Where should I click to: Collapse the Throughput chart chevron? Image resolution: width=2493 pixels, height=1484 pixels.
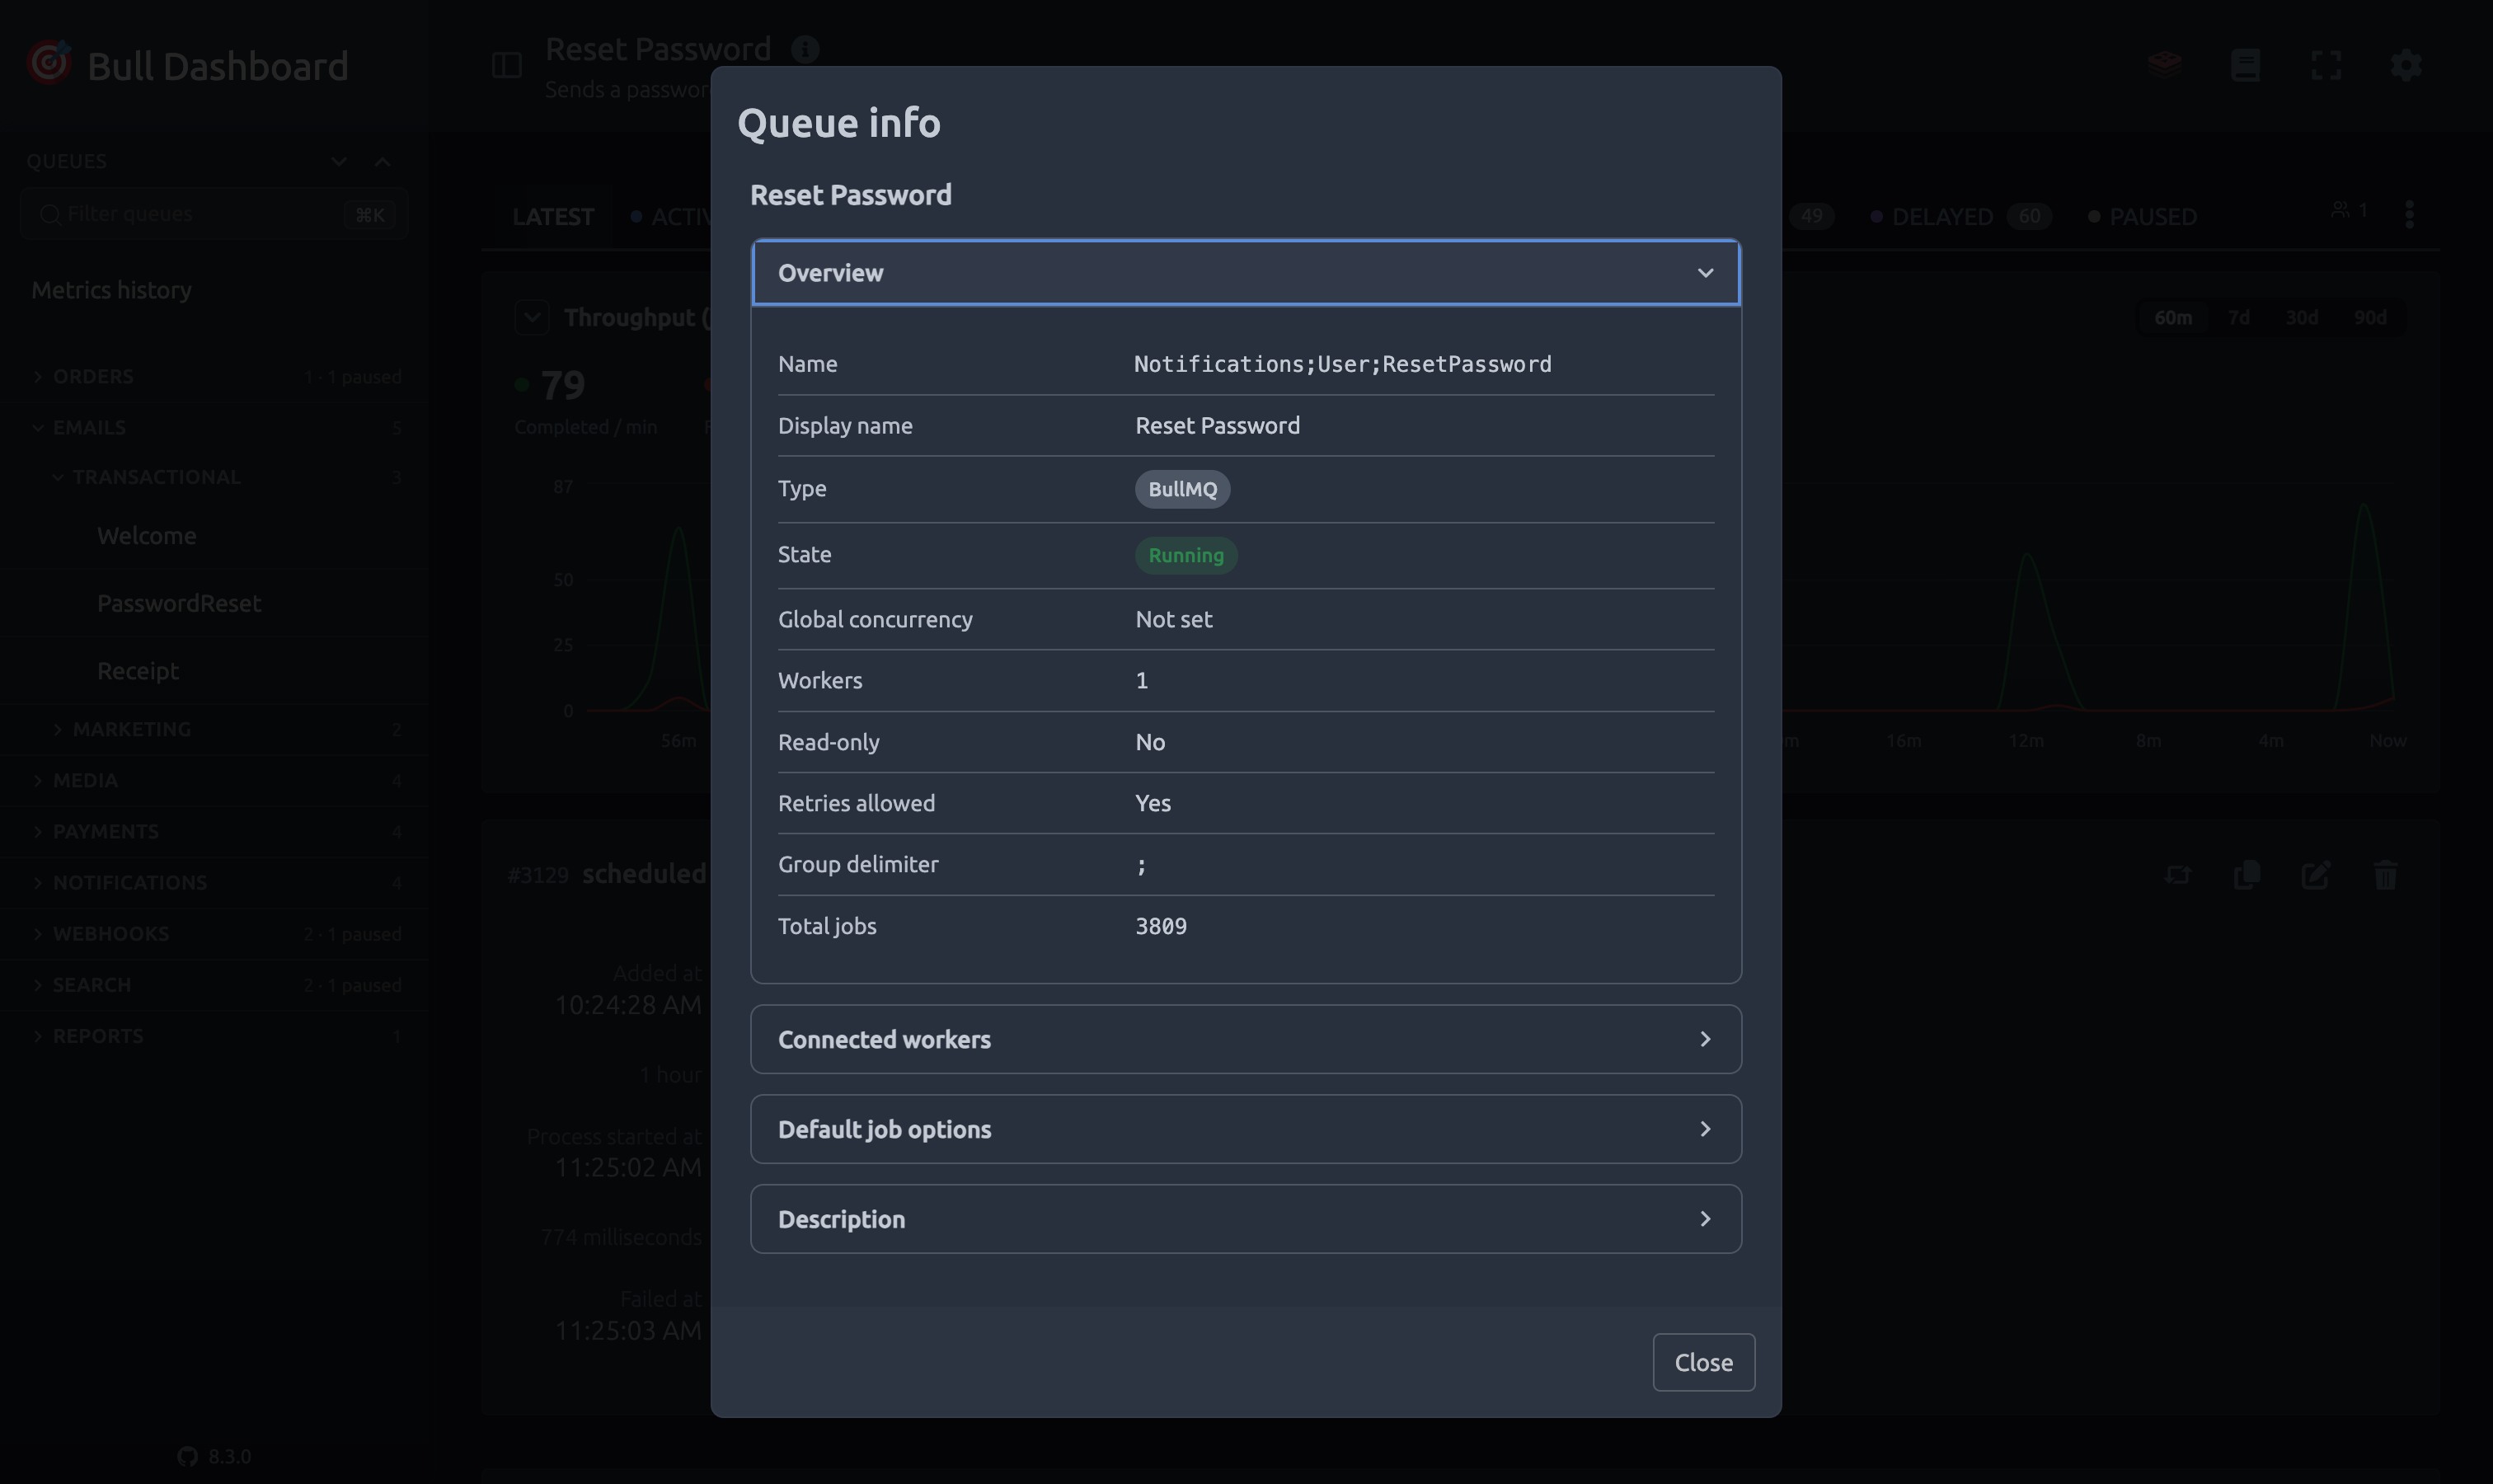coord(532,318)
